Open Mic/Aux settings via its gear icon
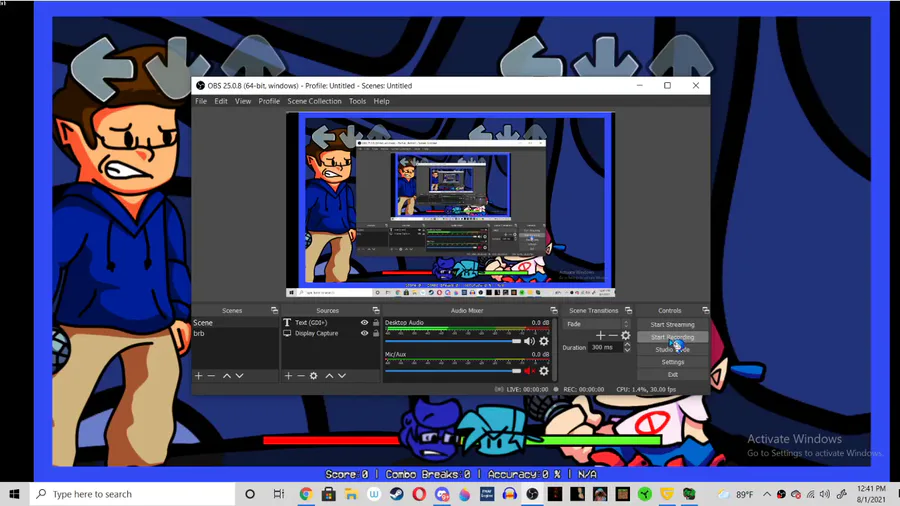900x506 pixels. tap(544, 371)
